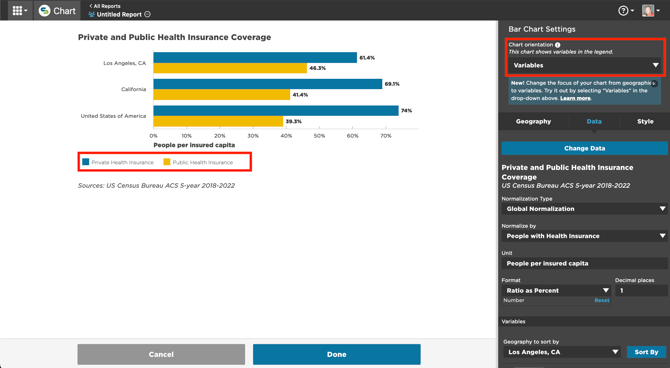Open the user profile avatar menu
Viewport: 670px width, 368px height.
tap(650, 11)
